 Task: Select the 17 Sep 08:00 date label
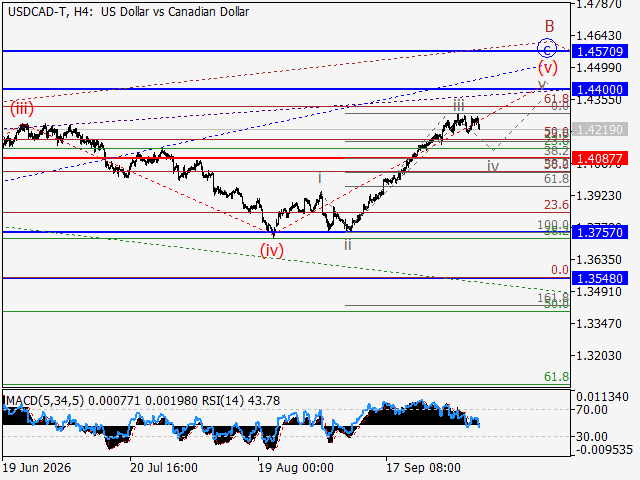(424, 468)
